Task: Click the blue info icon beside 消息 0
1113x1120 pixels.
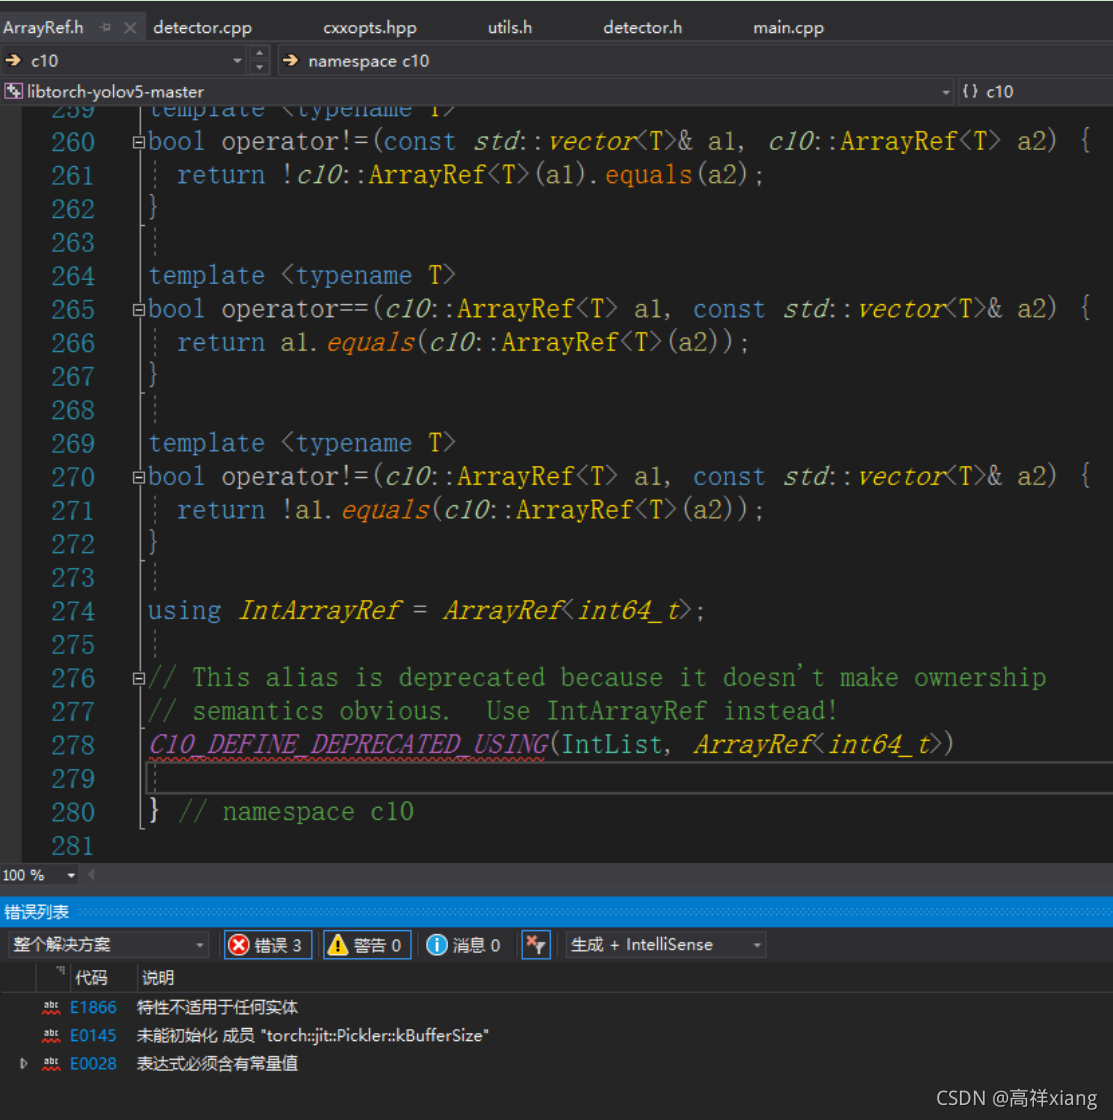Action: point(438,944)
